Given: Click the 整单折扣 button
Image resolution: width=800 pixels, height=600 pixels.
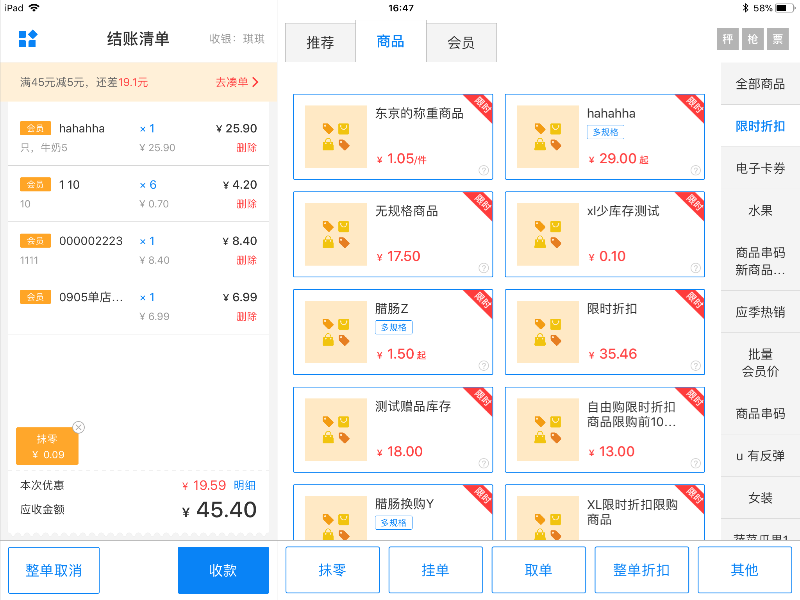Looking at the screenshot, I should click(x=642, y=570).
